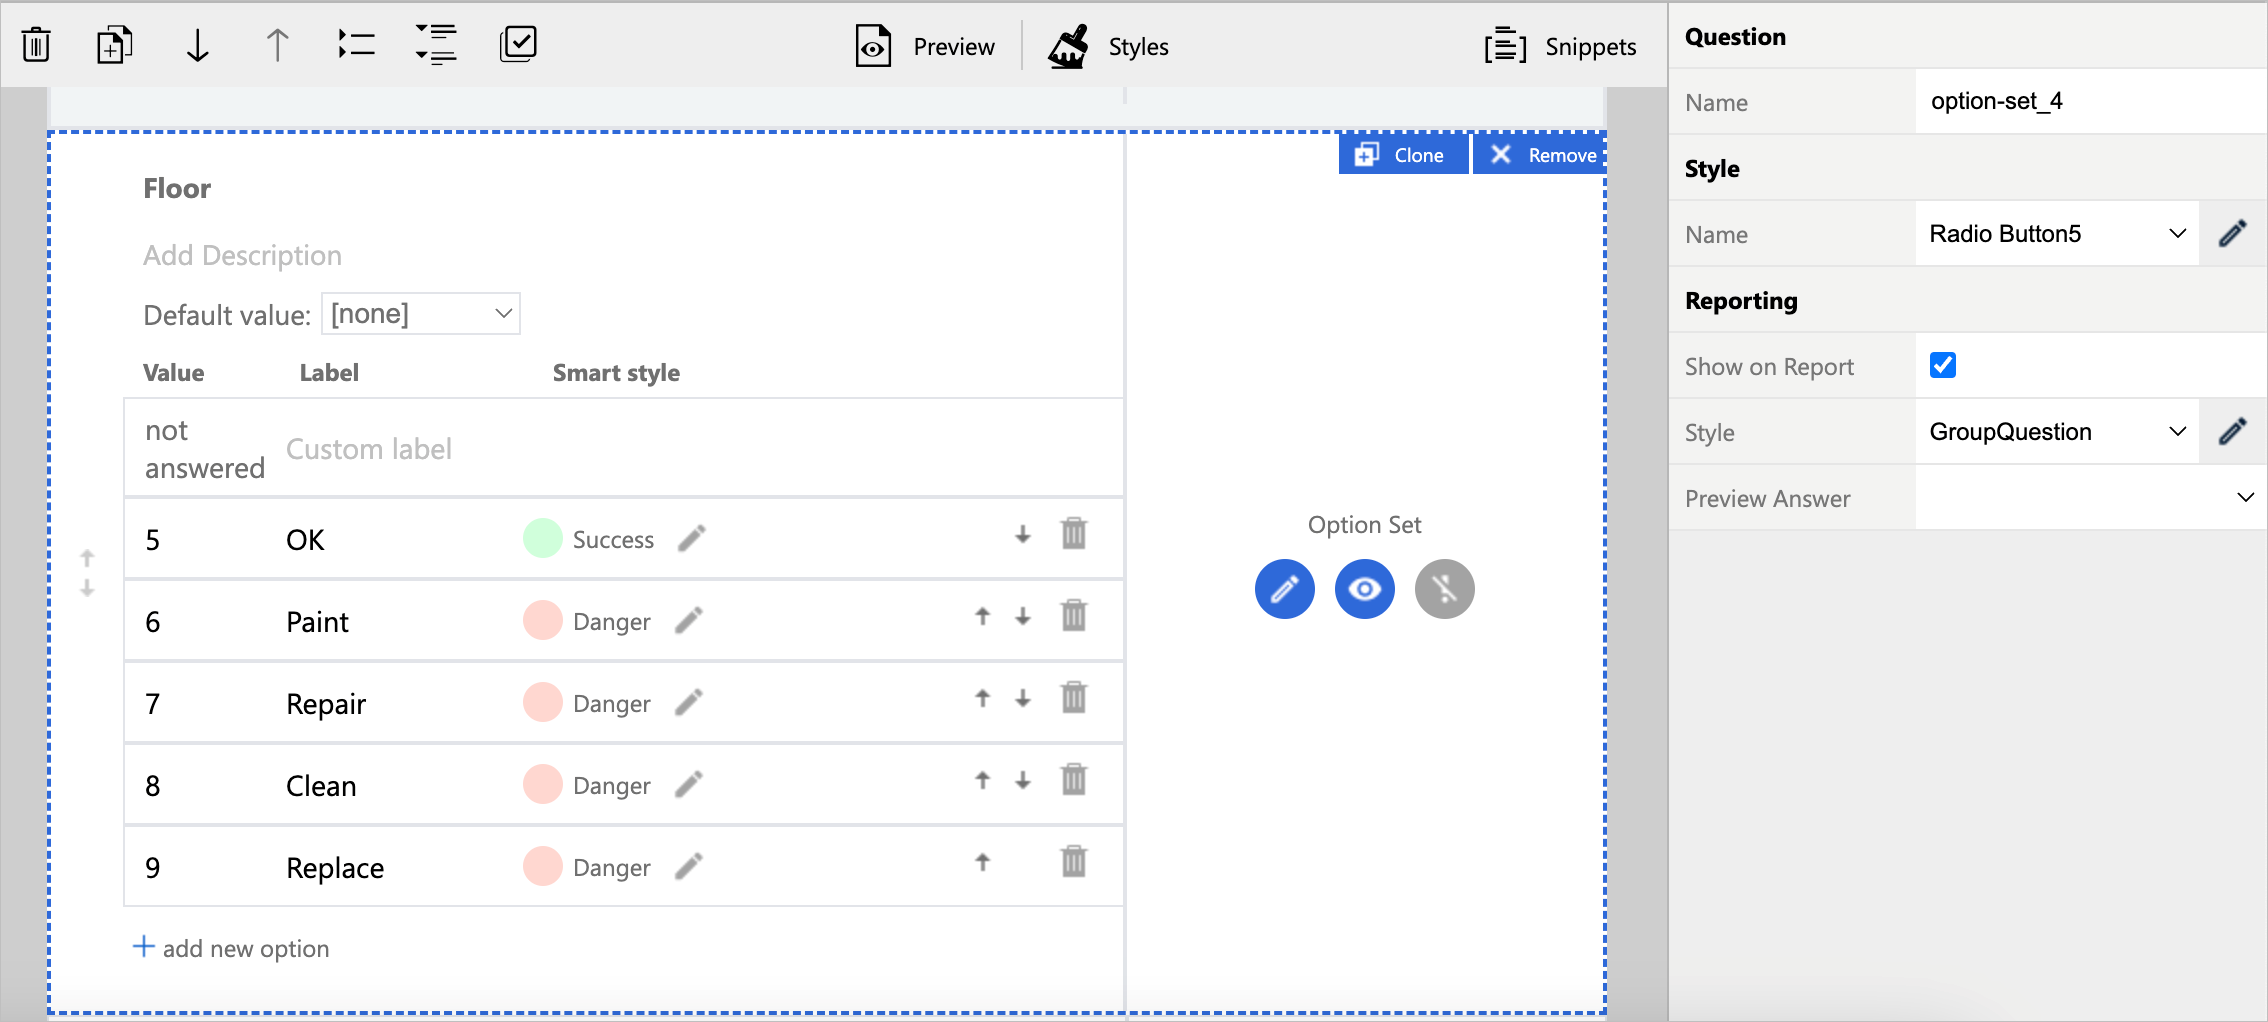The image size is (2268, 1022).
Task: Toggle the eye preview button under Option Set
Action: click(x=1364, y=589)
